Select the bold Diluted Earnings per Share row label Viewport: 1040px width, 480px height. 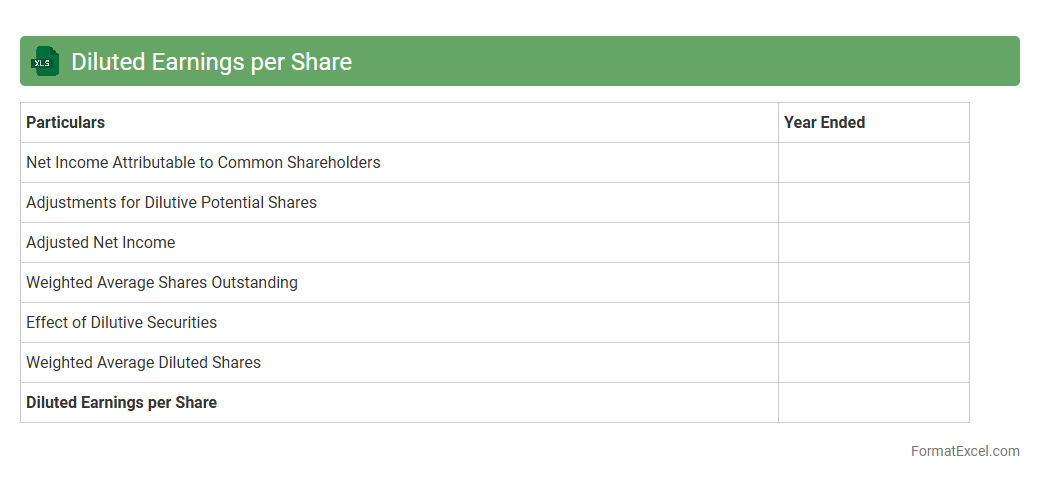pyautogui.click(x=121, y=403)
